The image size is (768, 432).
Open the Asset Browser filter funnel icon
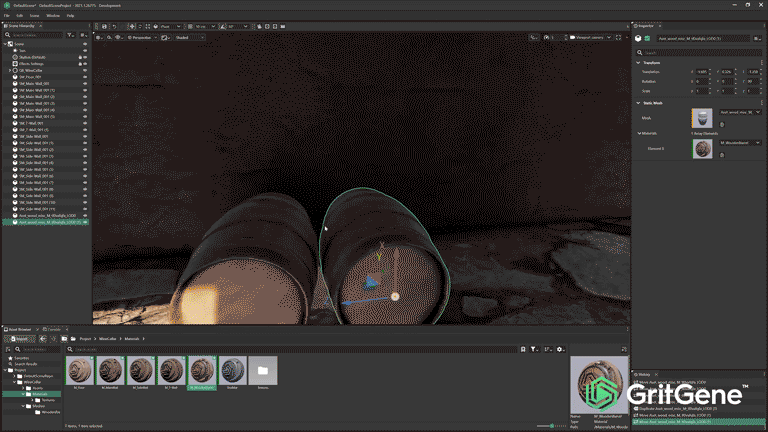click(x=534, y=349)
